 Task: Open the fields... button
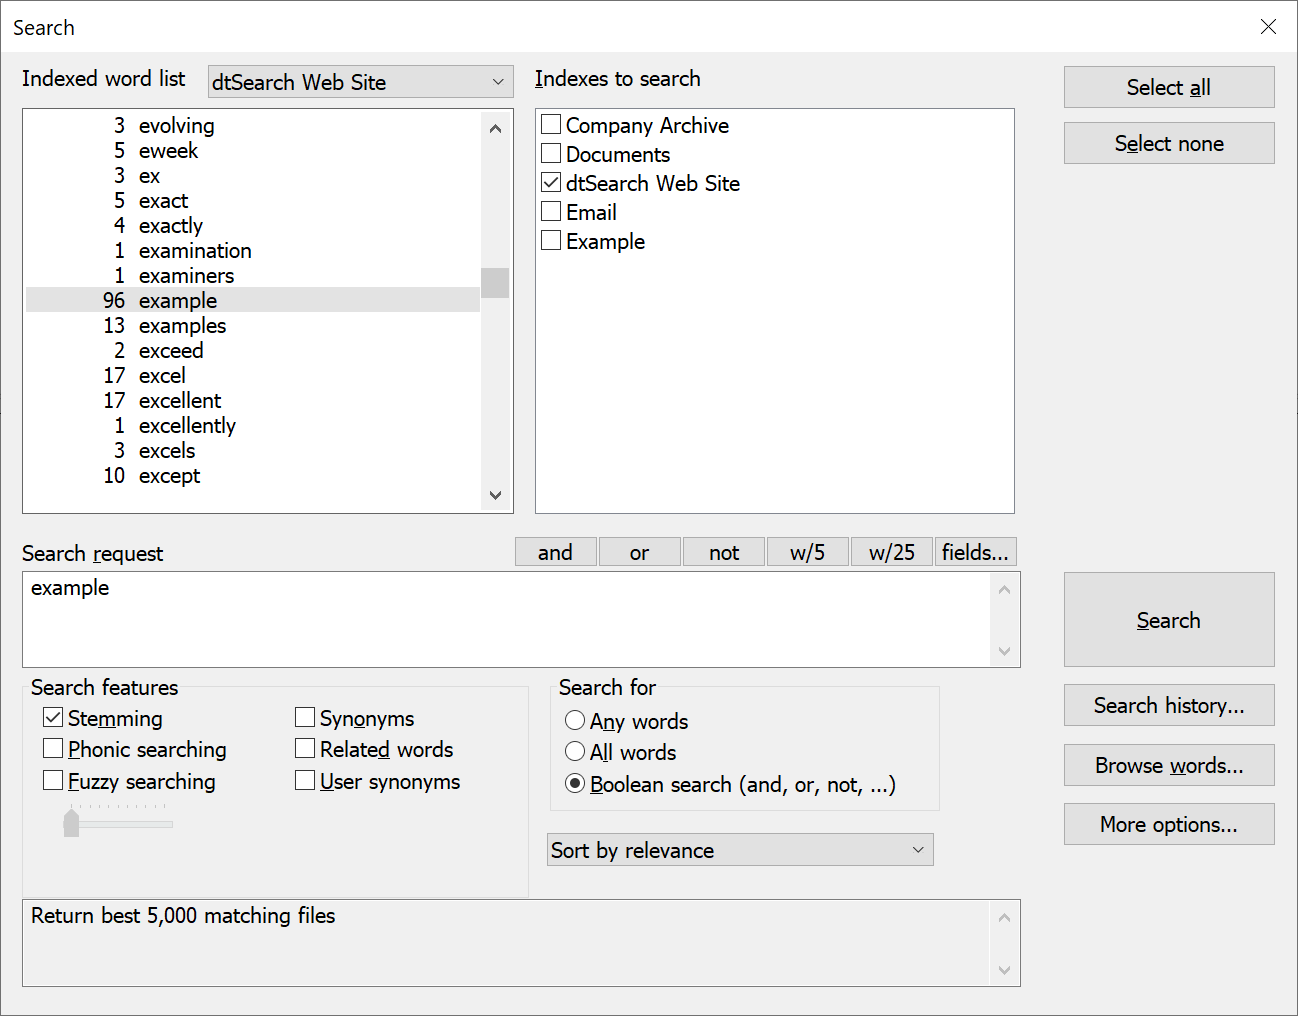(x=976, y=552)
